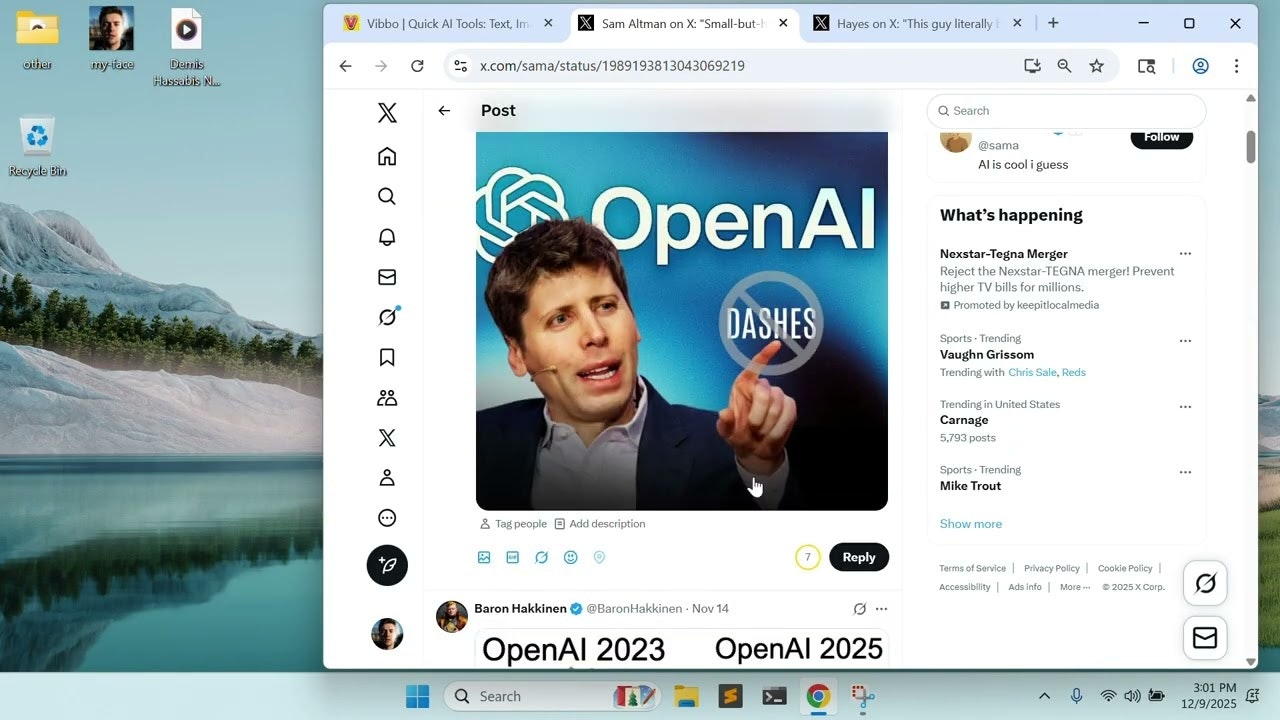The image size is (1280, 720).
Task: Open More circle menu in sidebar
Action: 387,518
